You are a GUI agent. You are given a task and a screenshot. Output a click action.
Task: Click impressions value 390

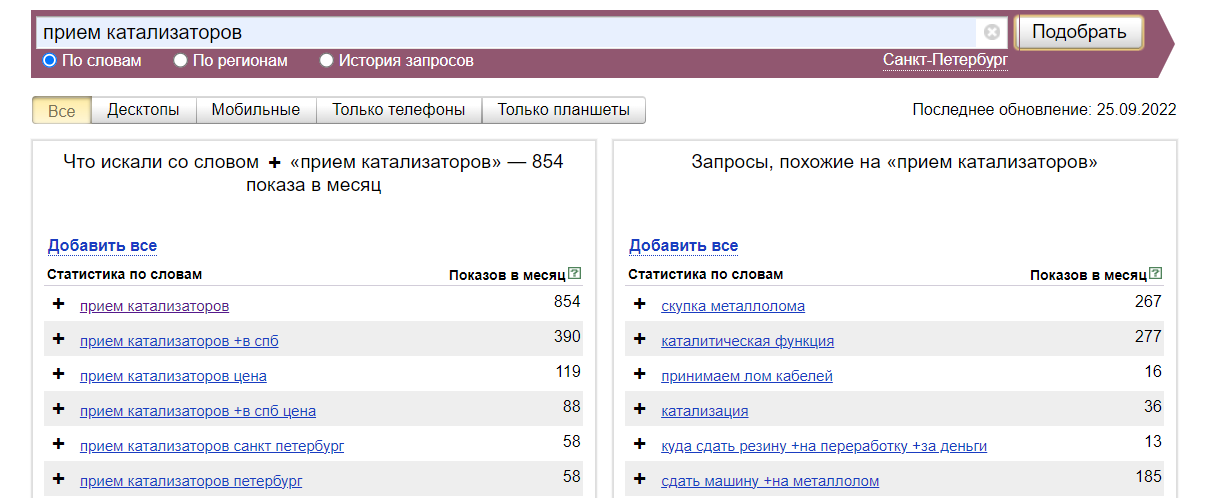coord(567,337)
